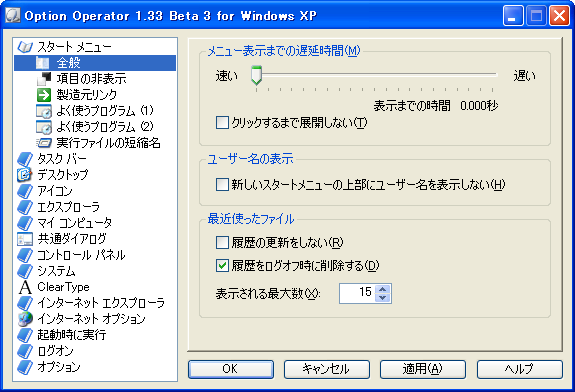Select 項目の非表示 tree entry
This screenshot has height=392, width=575.
tap(91, 79)
